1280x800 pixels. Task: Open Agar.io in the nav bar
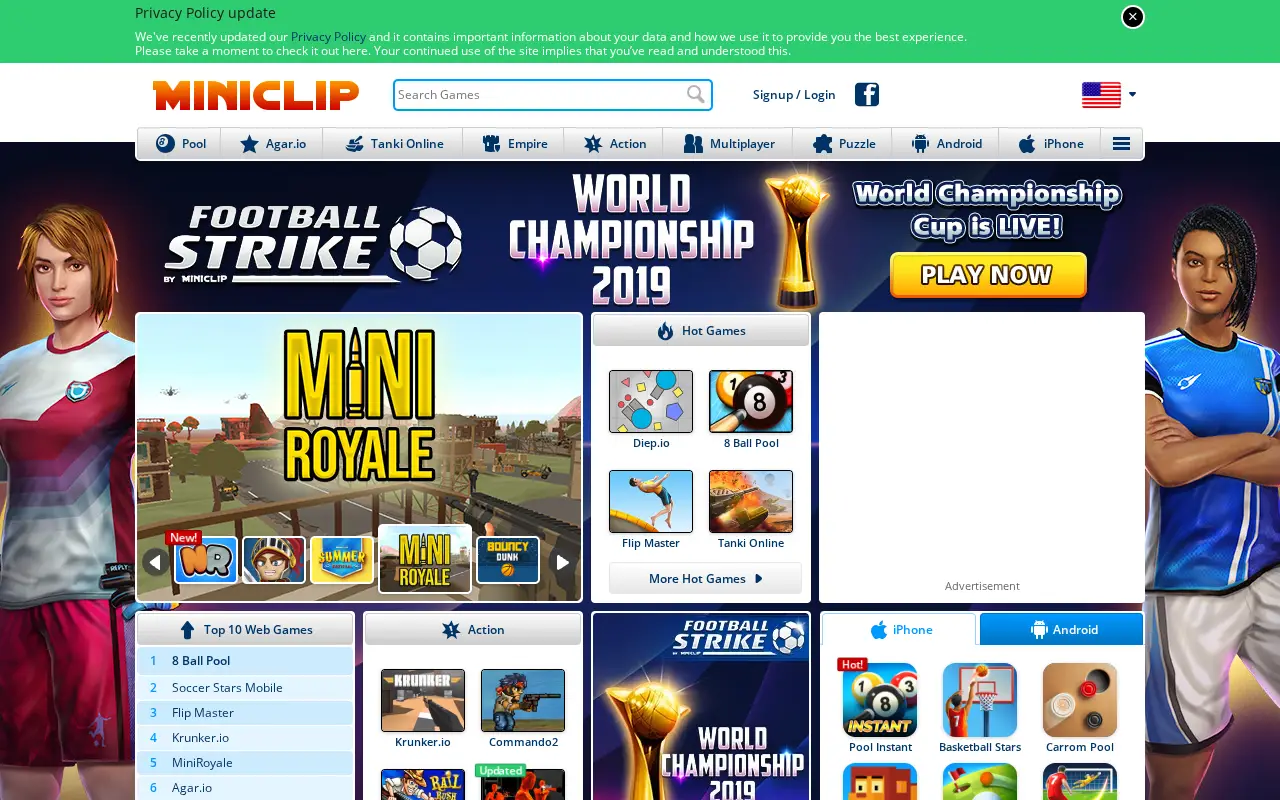tap(272, 144)
